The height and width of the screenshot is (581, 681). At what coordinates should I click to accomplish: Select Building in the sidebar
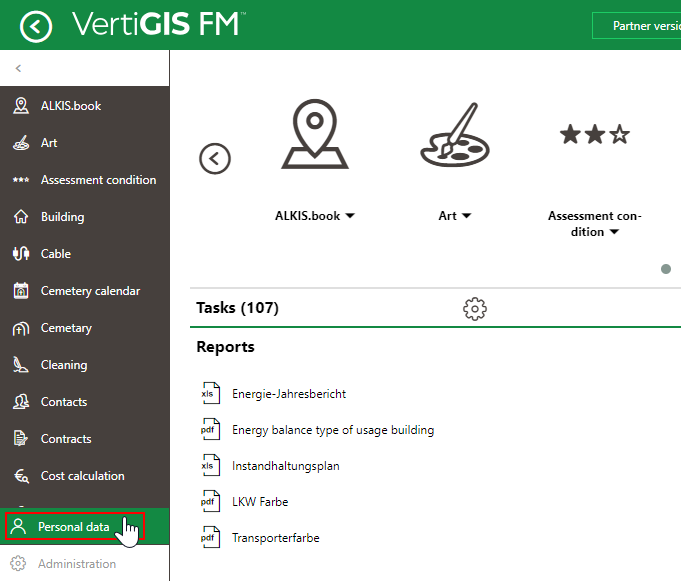click(62, 217)
